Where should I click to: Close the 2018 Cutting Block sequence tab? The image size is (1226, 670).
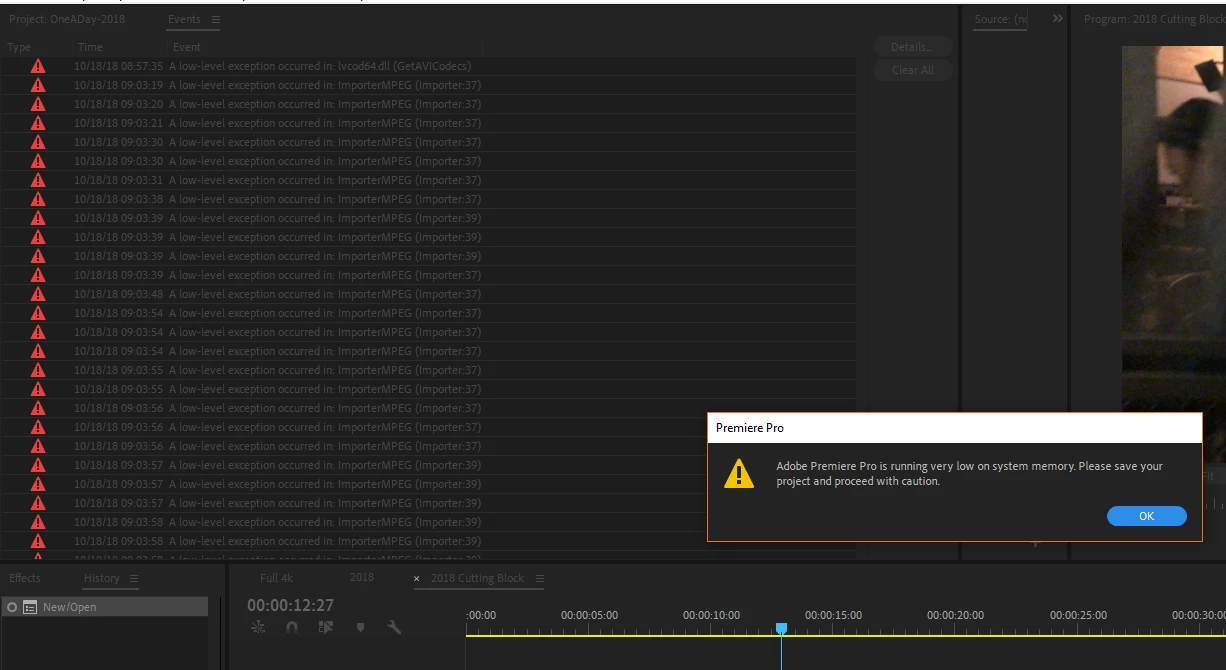pos(417,578)
